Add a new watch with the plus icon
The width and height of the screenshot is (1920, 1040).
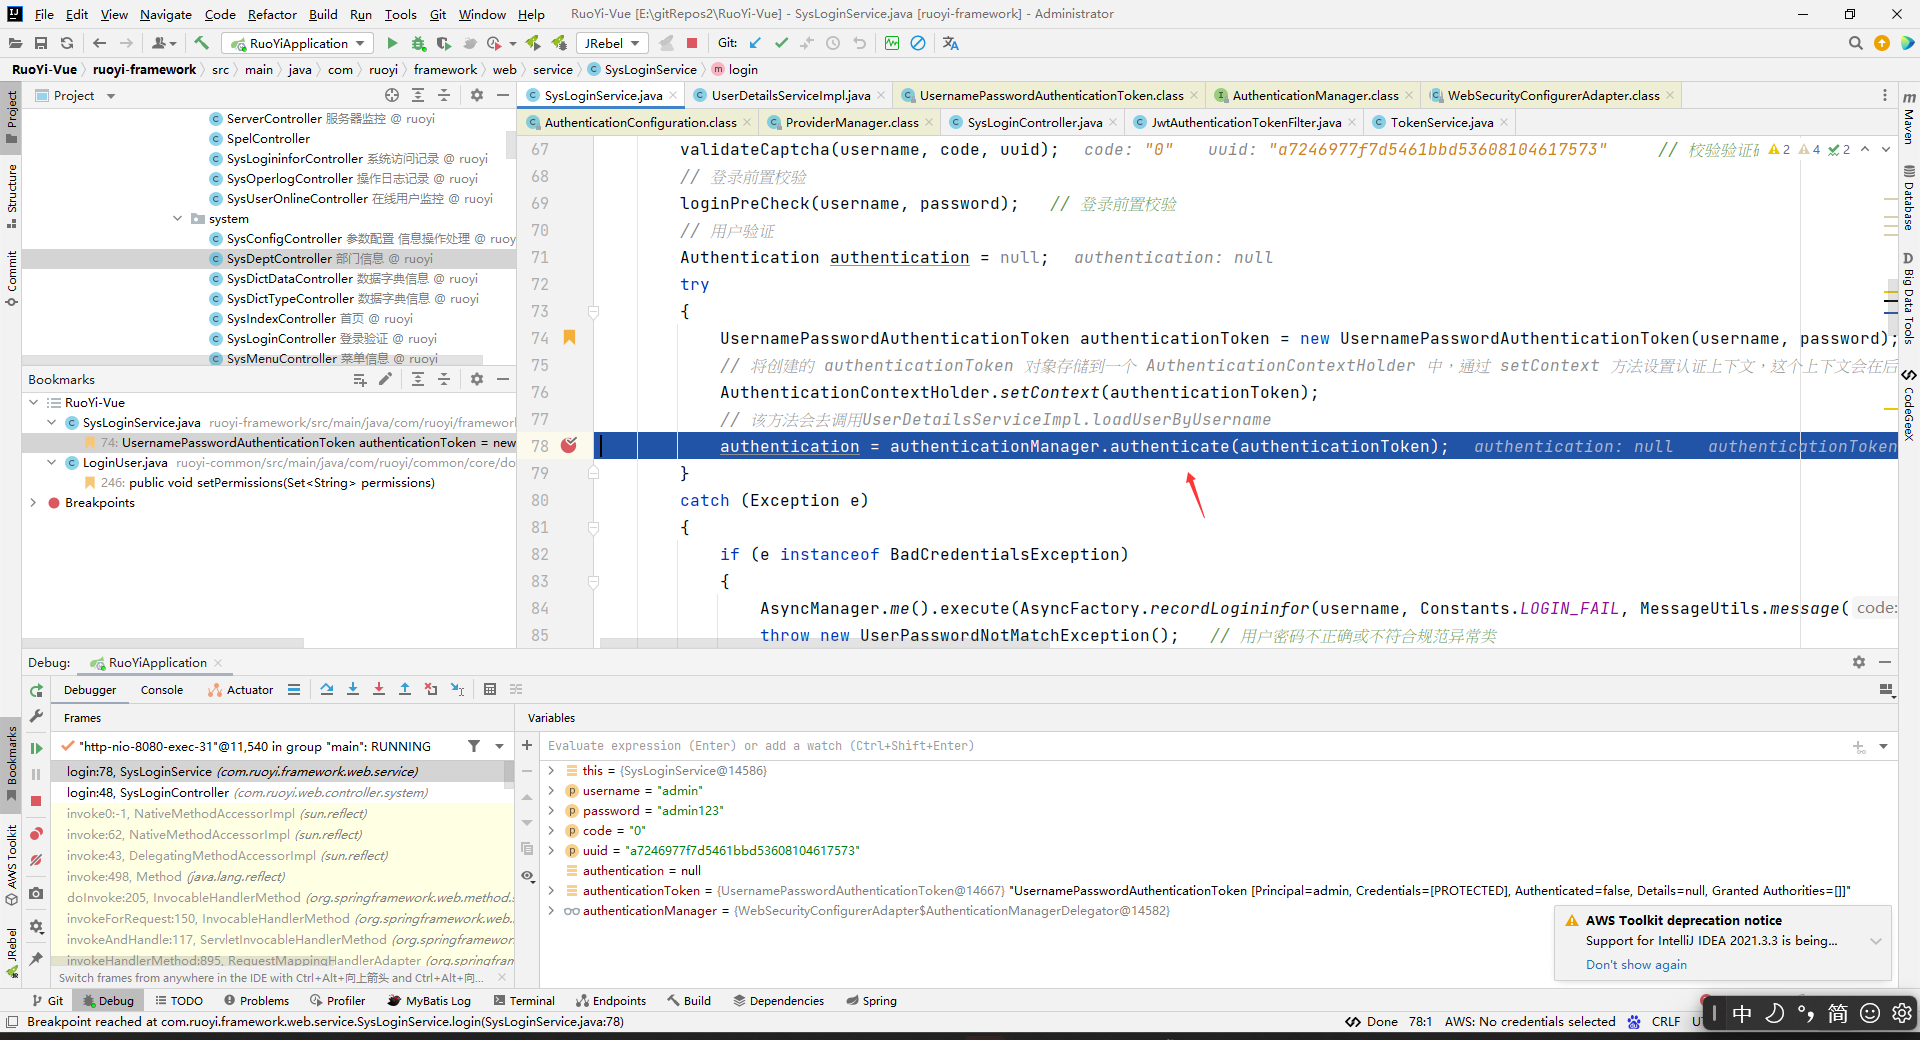pyautogui.click(x=527, y=745)
